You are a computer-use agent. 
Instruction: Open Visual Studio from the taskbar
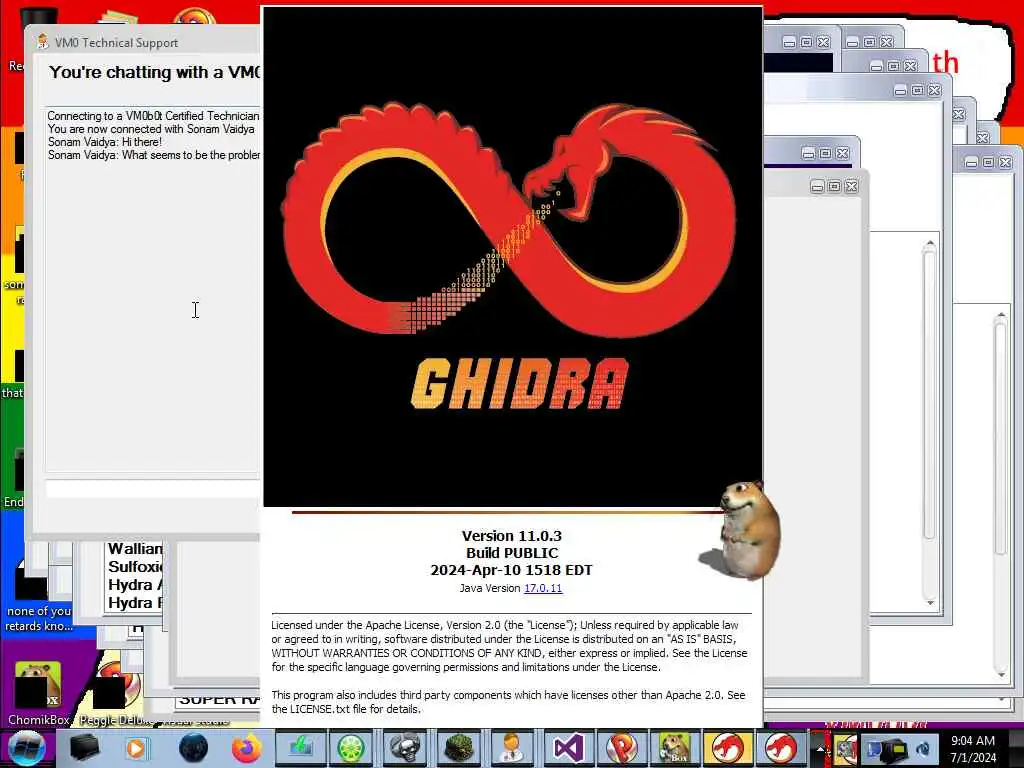(567, 748)
